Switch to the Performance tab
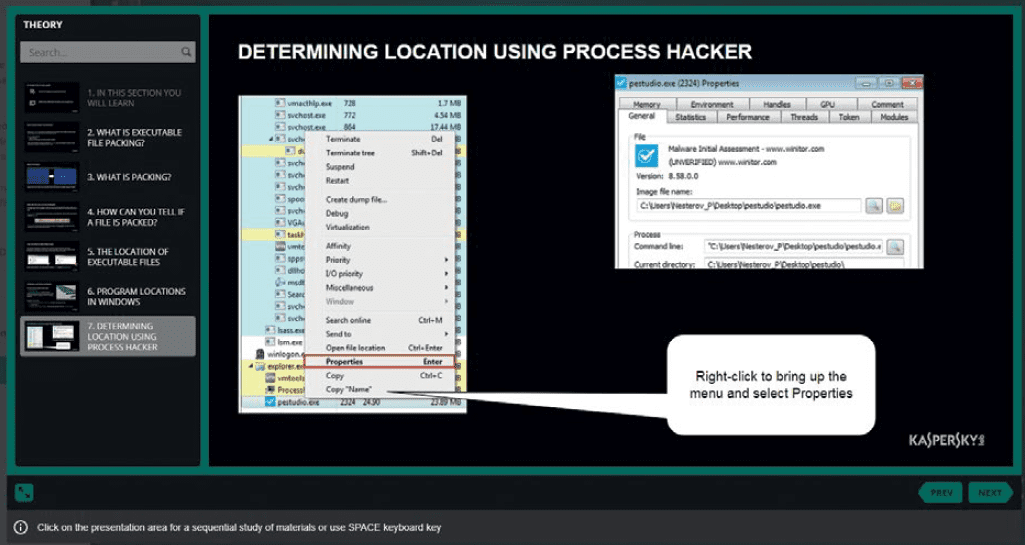The image size is (1025, 545). tap(747, 118)
